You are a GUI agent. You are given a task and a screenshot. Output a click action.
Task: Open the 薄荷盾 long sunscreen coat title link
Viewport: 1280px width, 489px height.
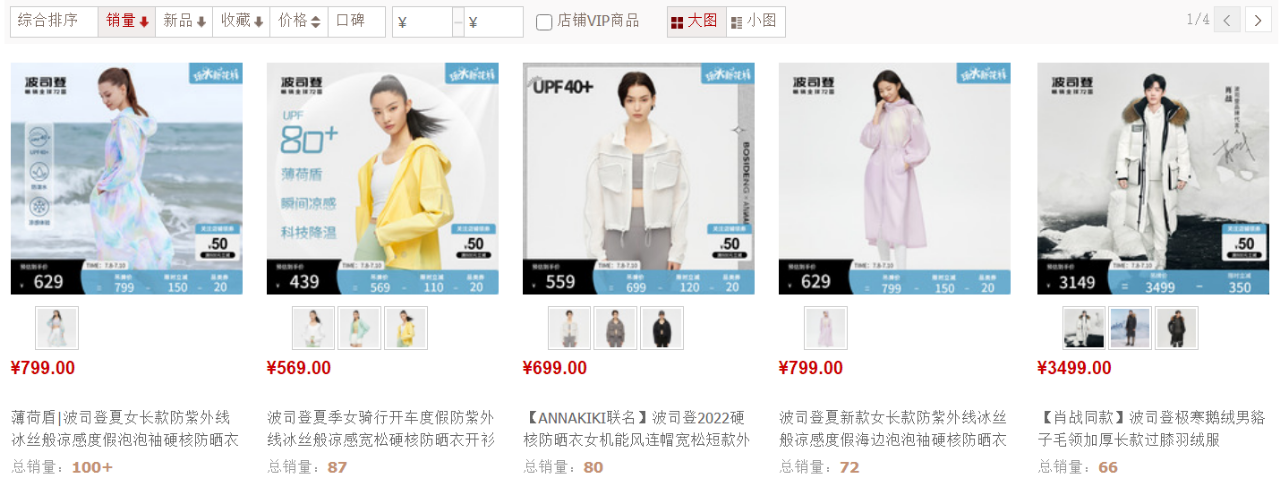125,428
